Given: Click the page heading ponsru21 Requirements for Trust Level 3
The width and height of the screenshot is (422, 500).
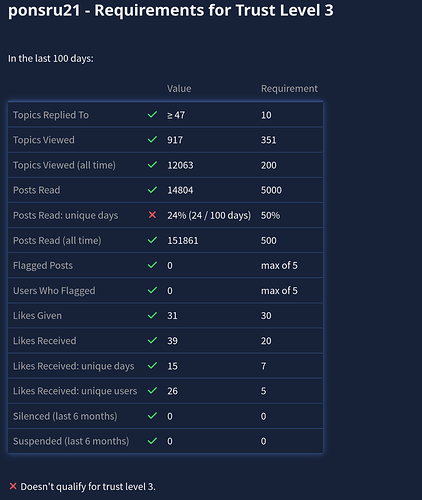Looking at the screenshot, I should coord(171,10).
